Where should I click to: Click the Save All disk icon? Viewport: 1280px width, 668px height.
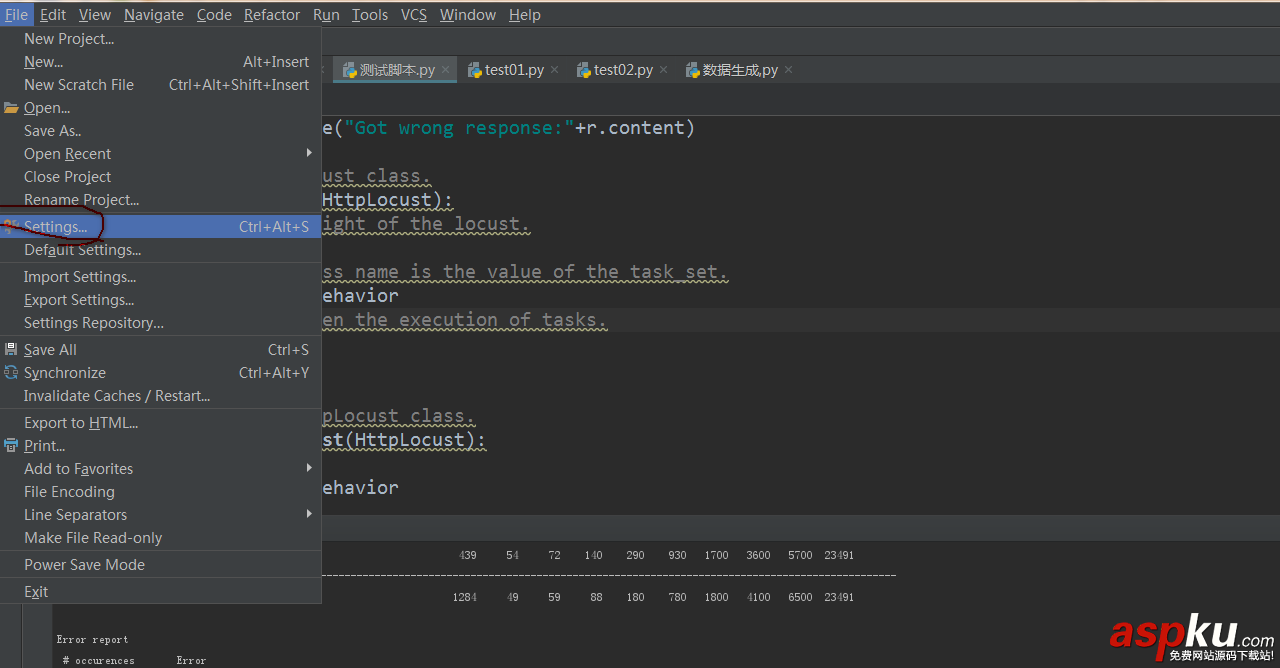pos(11,350)
